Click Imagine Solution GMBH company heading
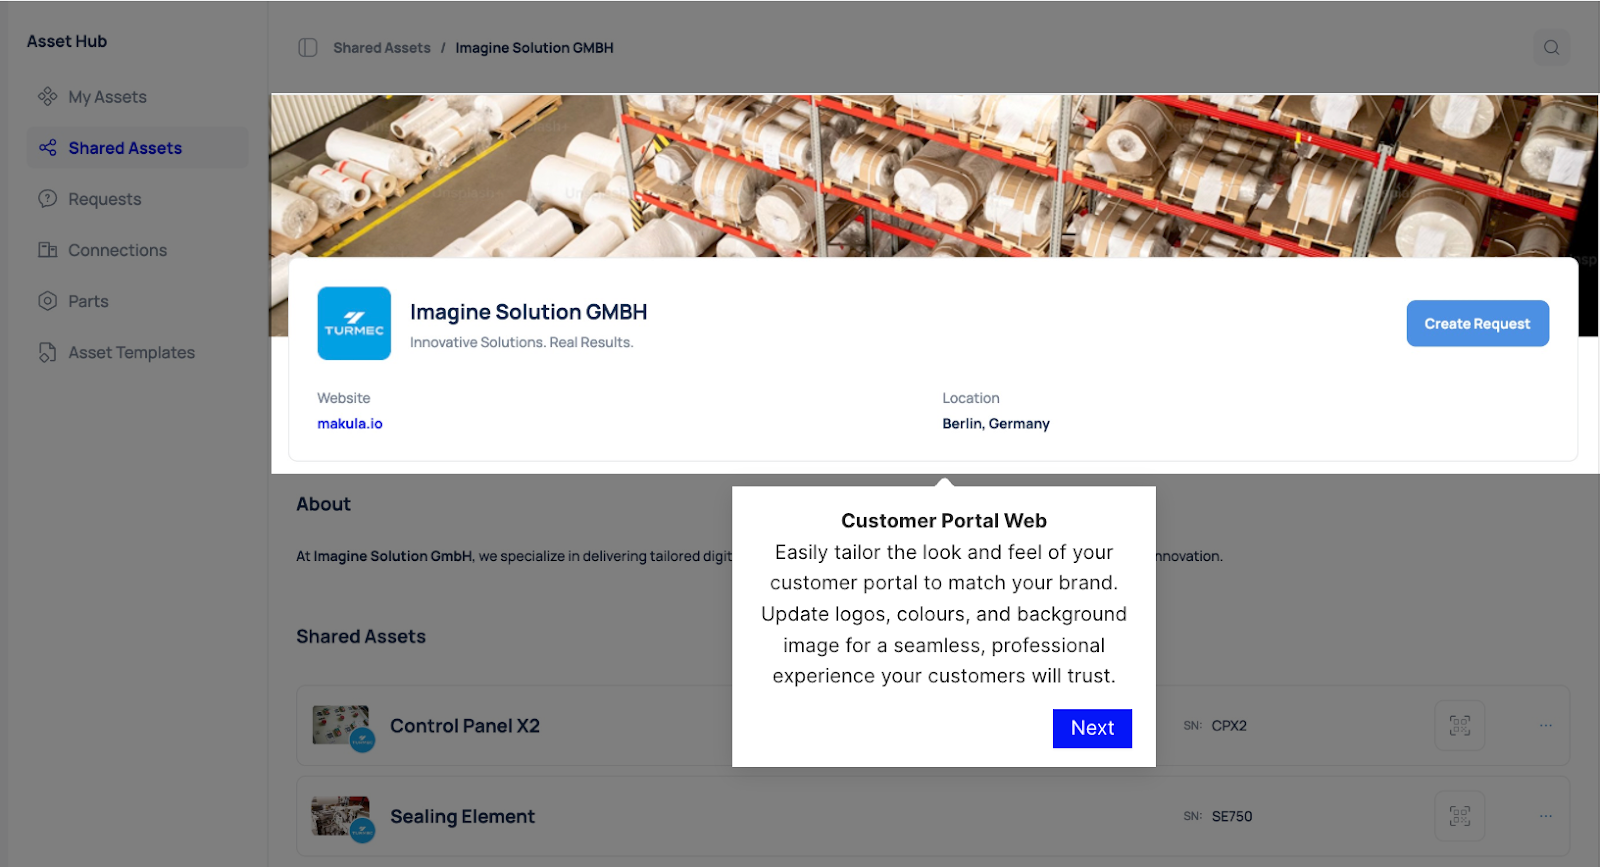The image size is (1600, 867). click(x=528, y=312)
